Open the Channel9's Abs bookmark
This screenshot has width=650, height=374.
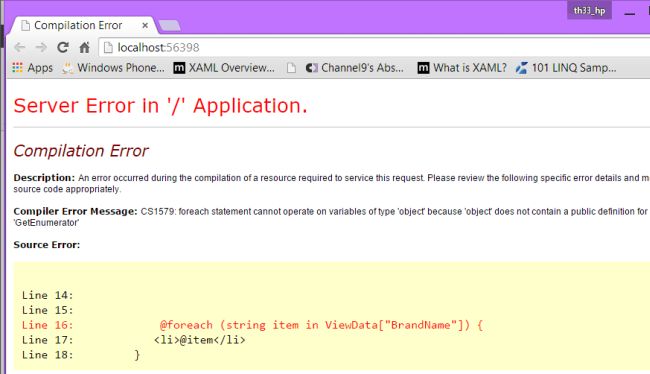(354, 68)
